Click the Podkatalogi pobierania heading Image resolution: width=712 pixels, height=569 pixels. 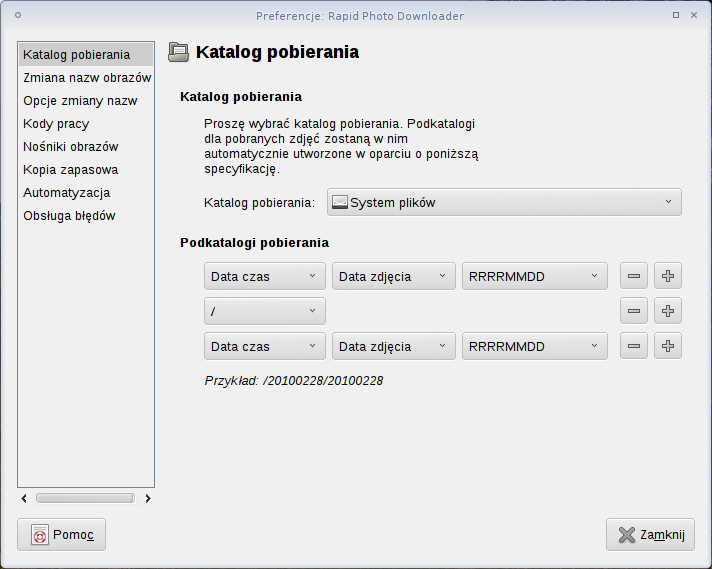click(x=254, y=242)
